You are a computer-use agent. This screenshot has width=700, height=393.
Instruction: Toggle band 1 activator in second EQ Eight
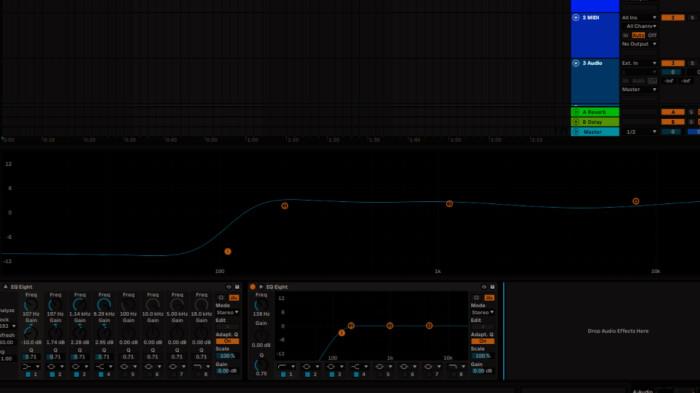(x=284, y=374)
